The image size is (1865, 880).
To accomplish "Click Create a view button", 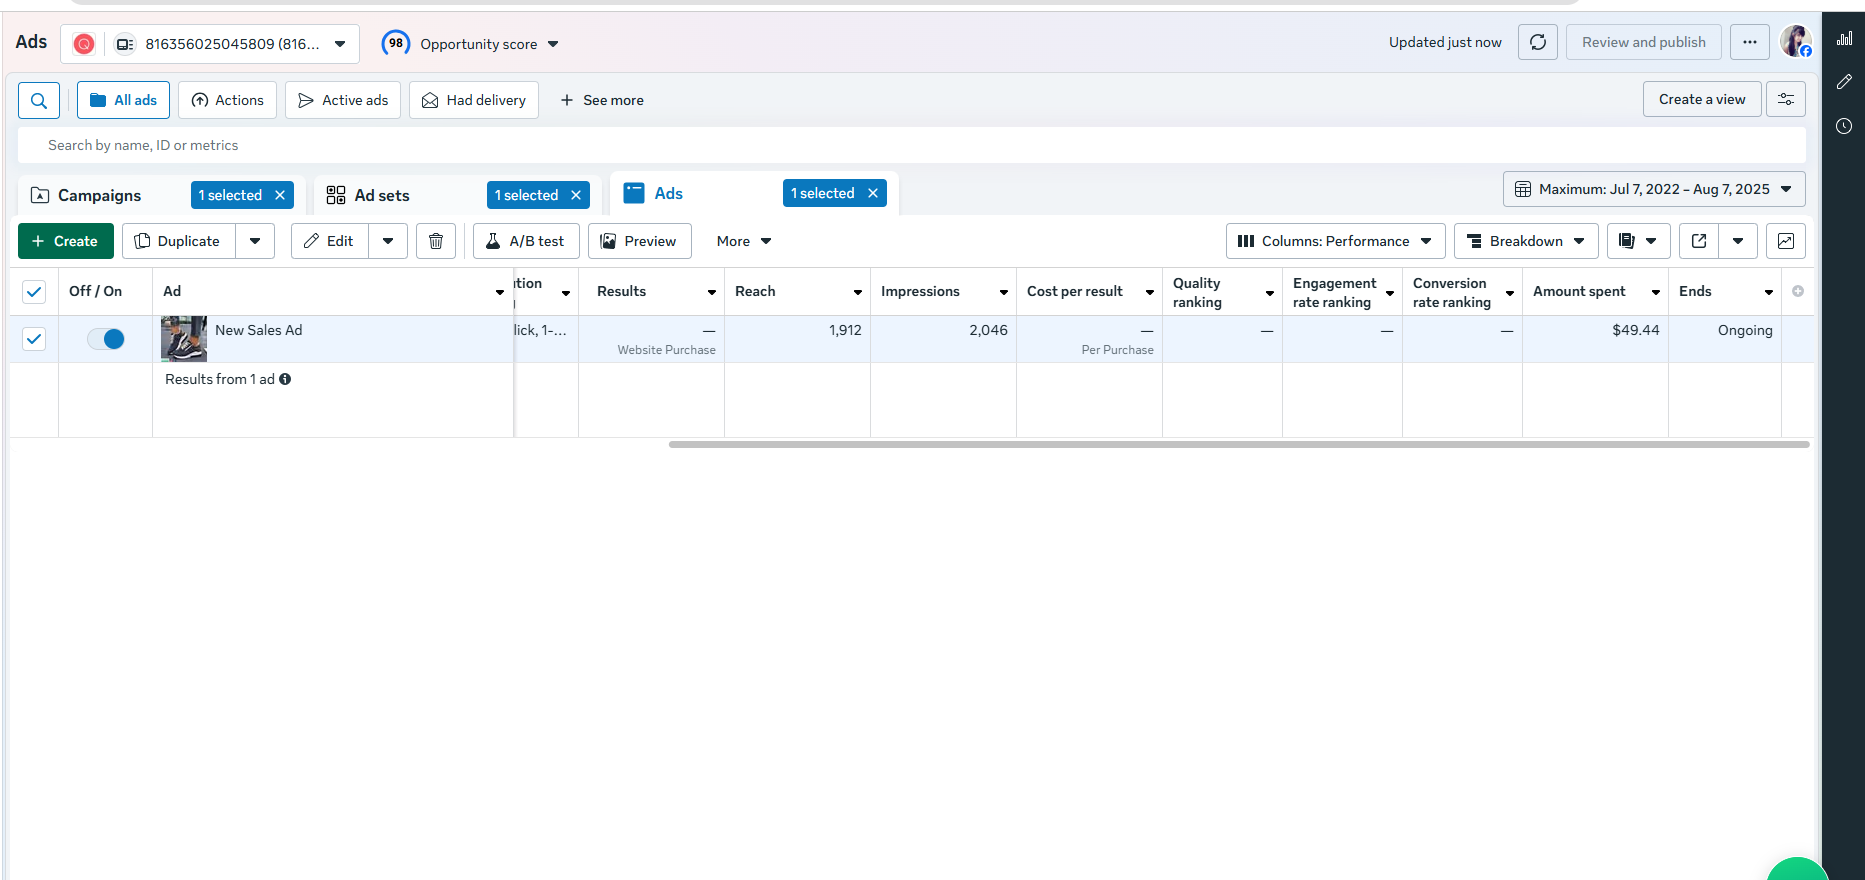I will [x=1702, y=99].
